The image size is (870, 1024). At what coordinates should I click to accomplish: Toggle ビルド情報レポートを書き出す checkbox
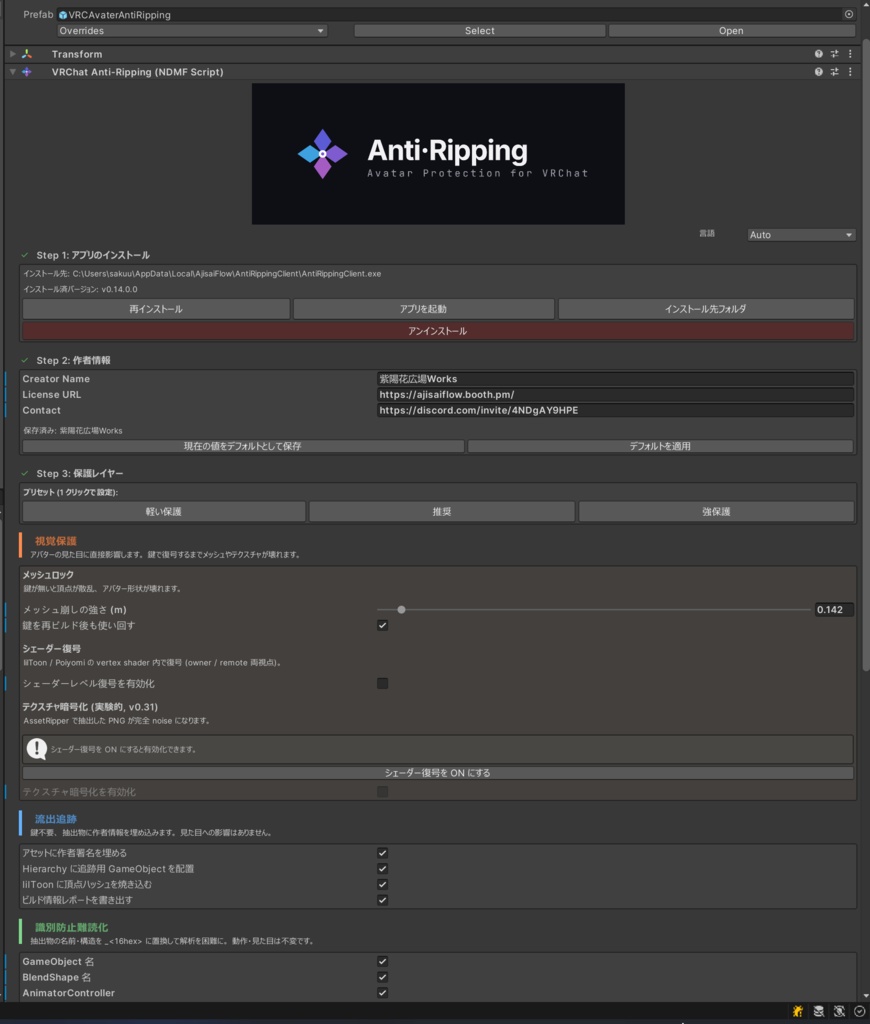pyautogui.click(x=383, y=900)
